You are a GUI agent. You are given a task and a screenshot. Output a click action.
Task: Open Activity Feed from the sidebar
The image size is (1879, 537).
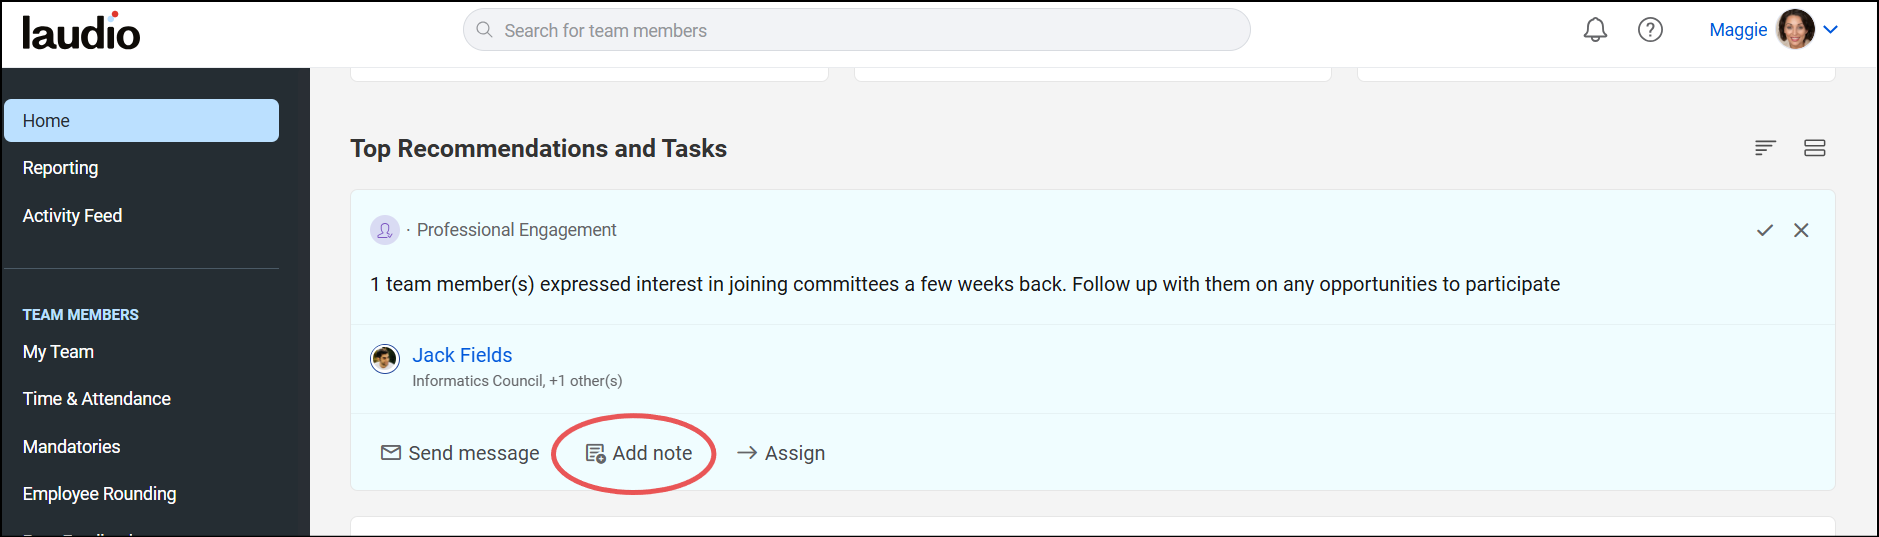[x=72, y=216]
